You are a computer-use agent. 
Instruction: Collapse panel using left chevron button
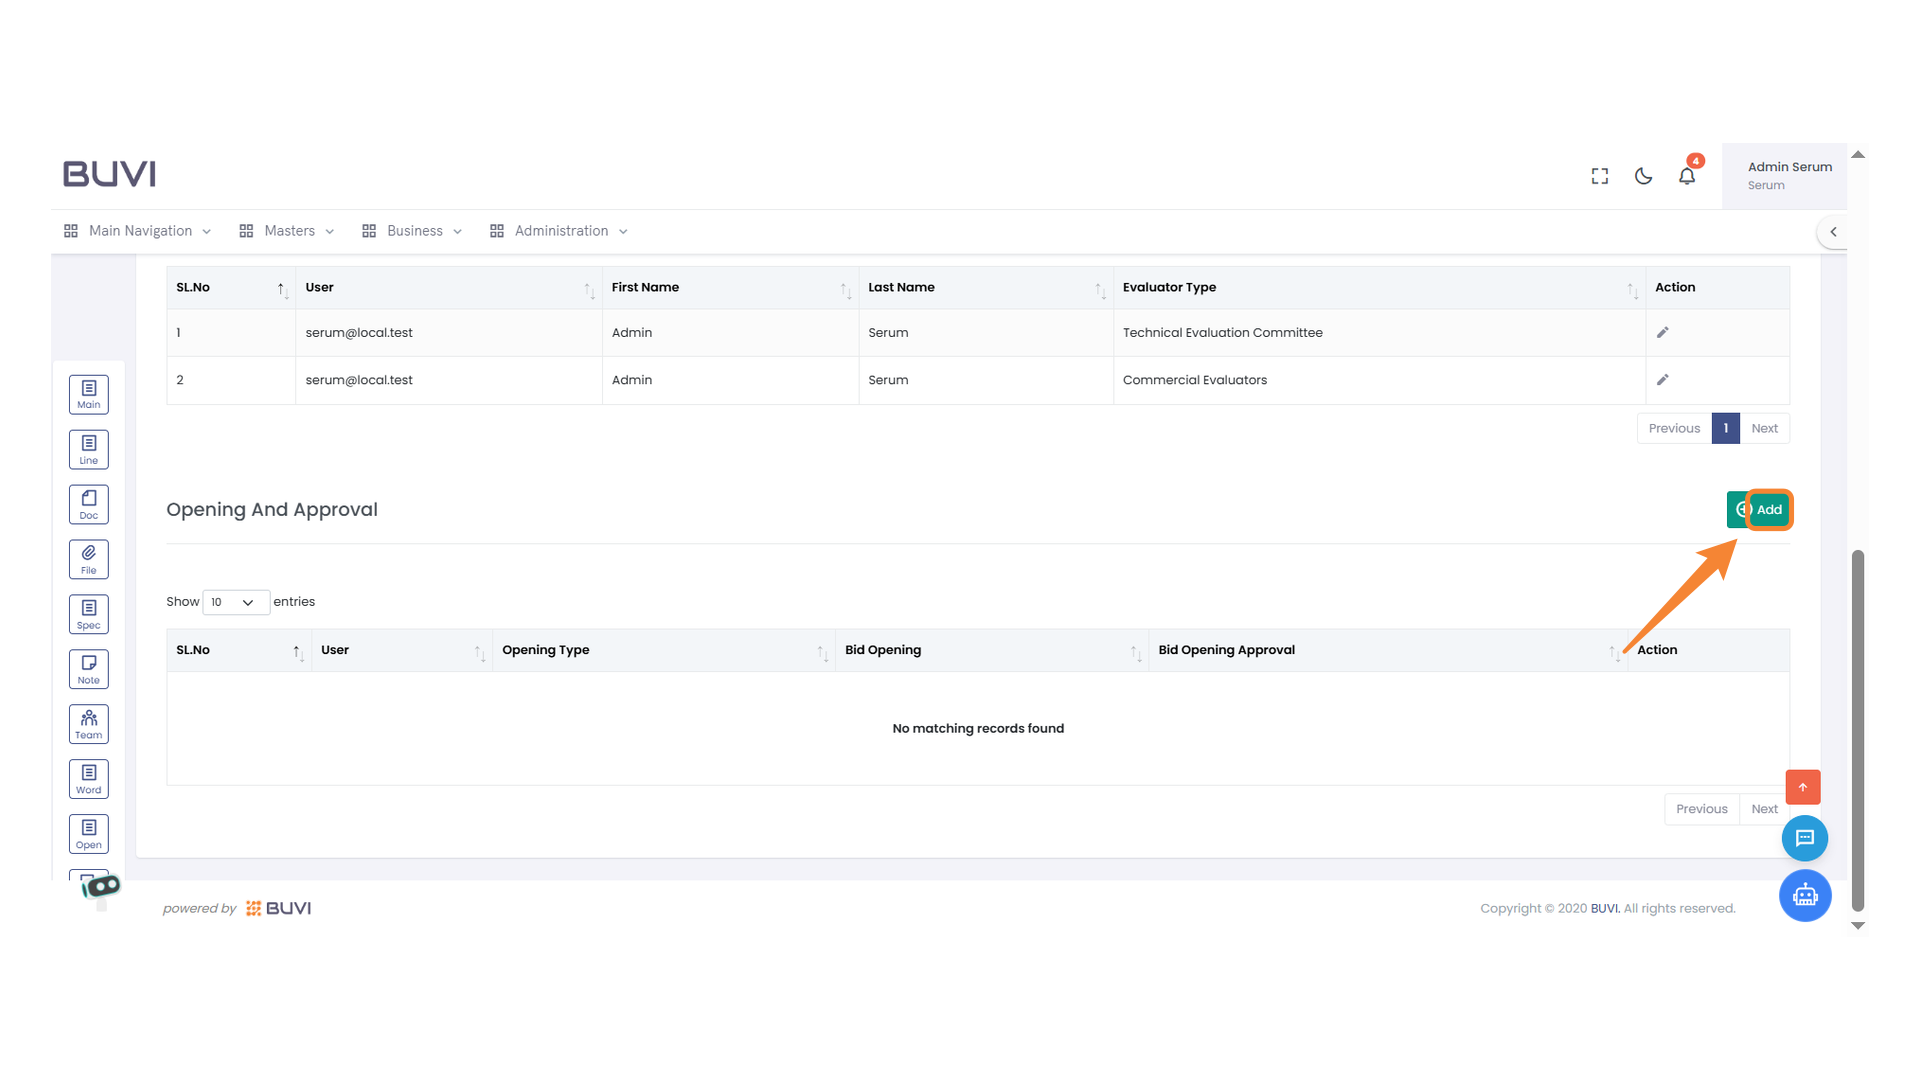pos(1833,232)
